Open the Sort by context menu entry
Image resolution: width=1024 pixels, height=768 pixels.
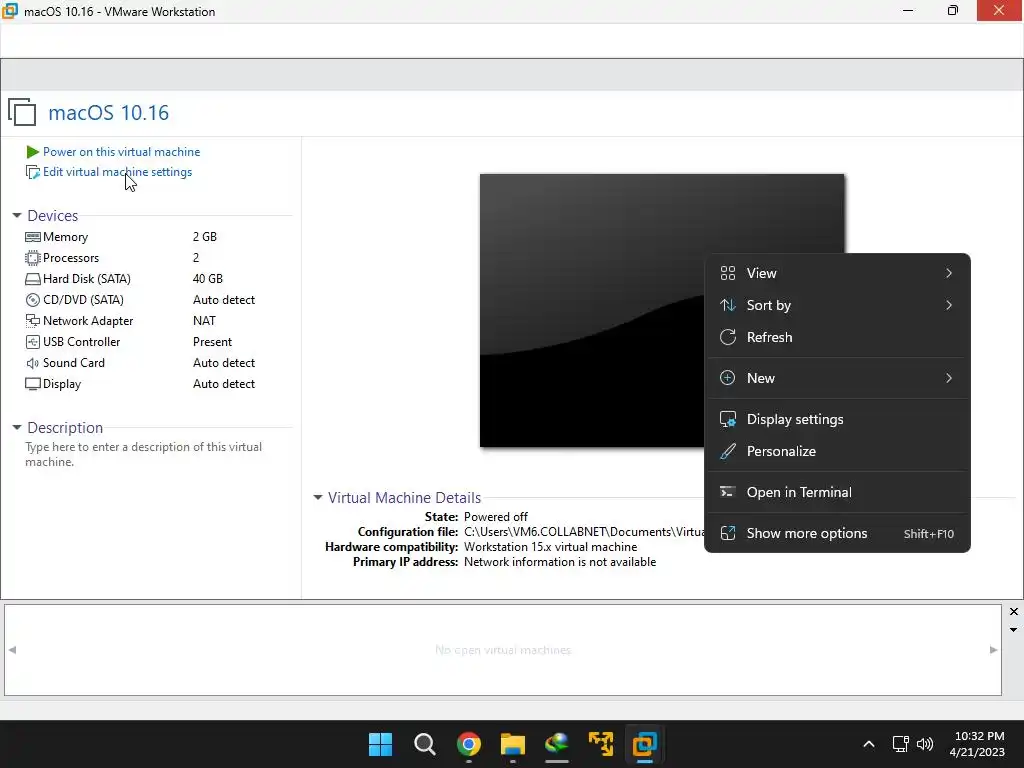click(837, 305)
